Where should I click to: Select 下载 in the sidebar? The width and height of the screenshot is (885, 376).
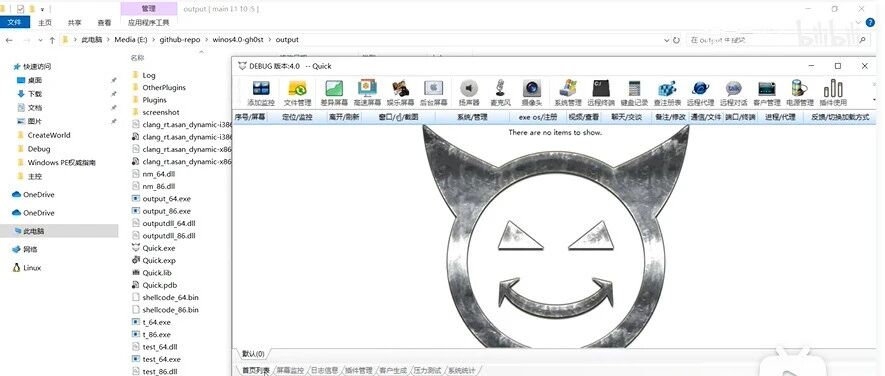pos(34,94)
